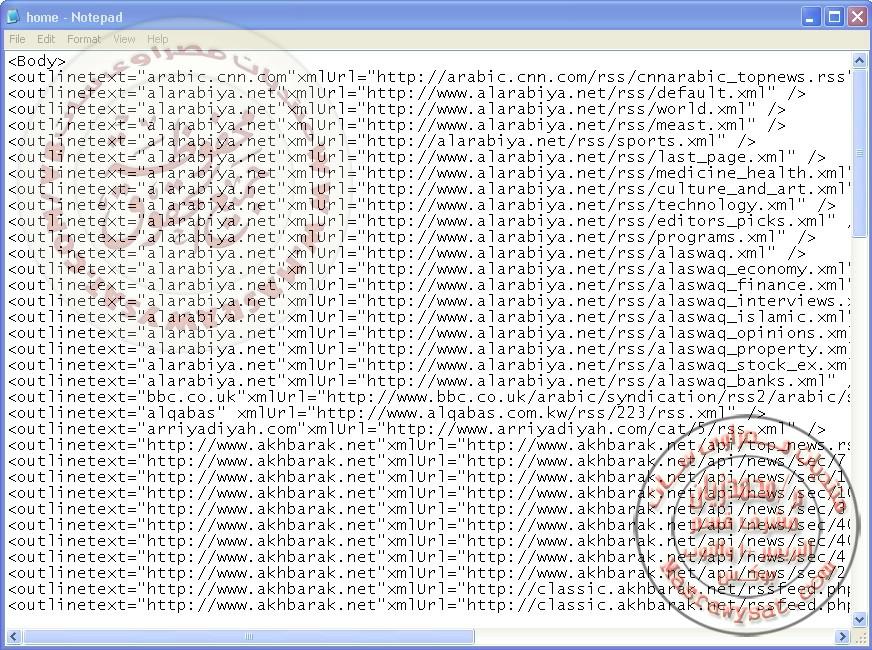This screenshot has height=650, width=872.
Task: Click the alqabas outline line
Action: 387,414
